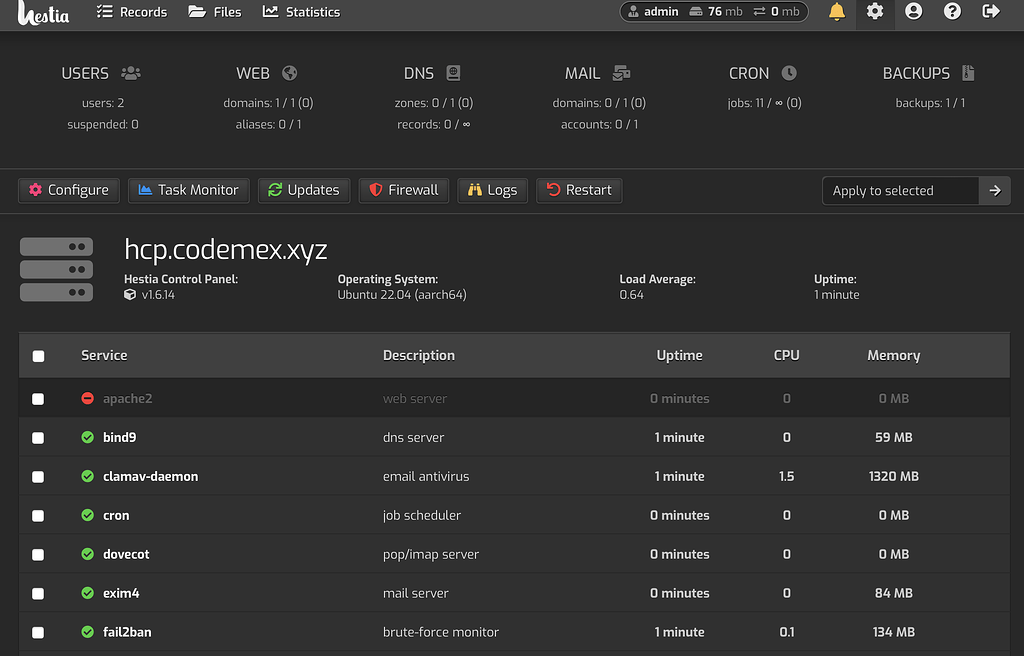Open Hestia server settings gear

click(x=873, y=13)
